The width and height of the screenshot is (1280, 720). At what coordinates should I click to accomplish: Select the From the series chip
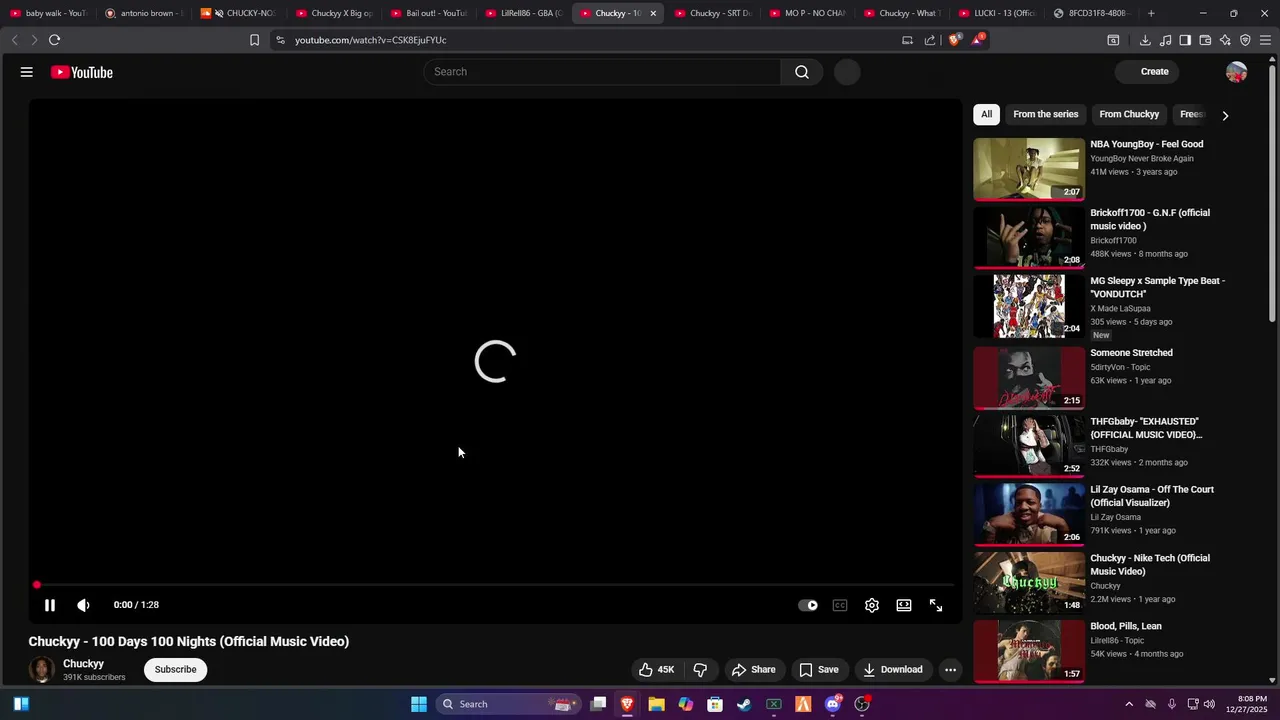1046,114
